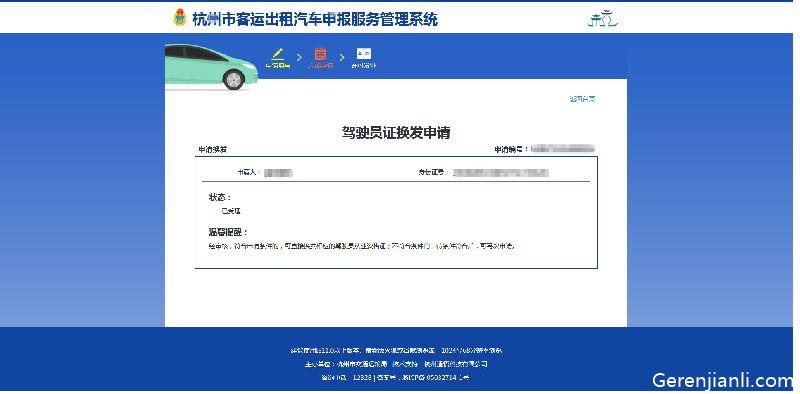This screenshot has width=800, height=394.
Task: Click the 温馨提醒 heading
Action: (x=228, y=233)
